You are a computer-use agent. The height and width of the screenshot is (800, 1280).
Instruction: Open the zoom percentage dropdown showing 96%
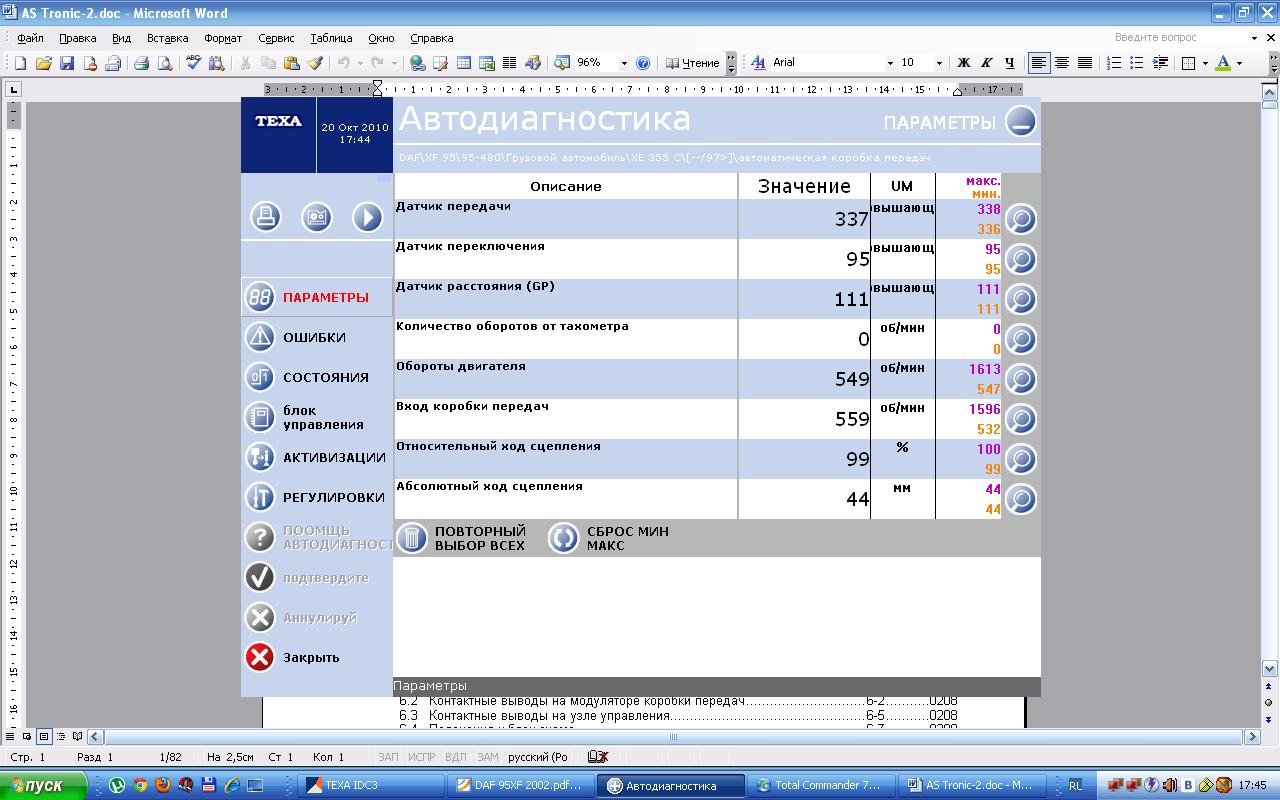pyautogui.click(x=624, y=63)
